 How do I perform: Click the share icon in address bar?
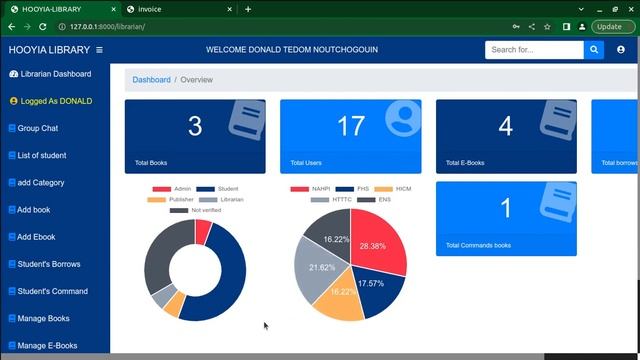531,27
